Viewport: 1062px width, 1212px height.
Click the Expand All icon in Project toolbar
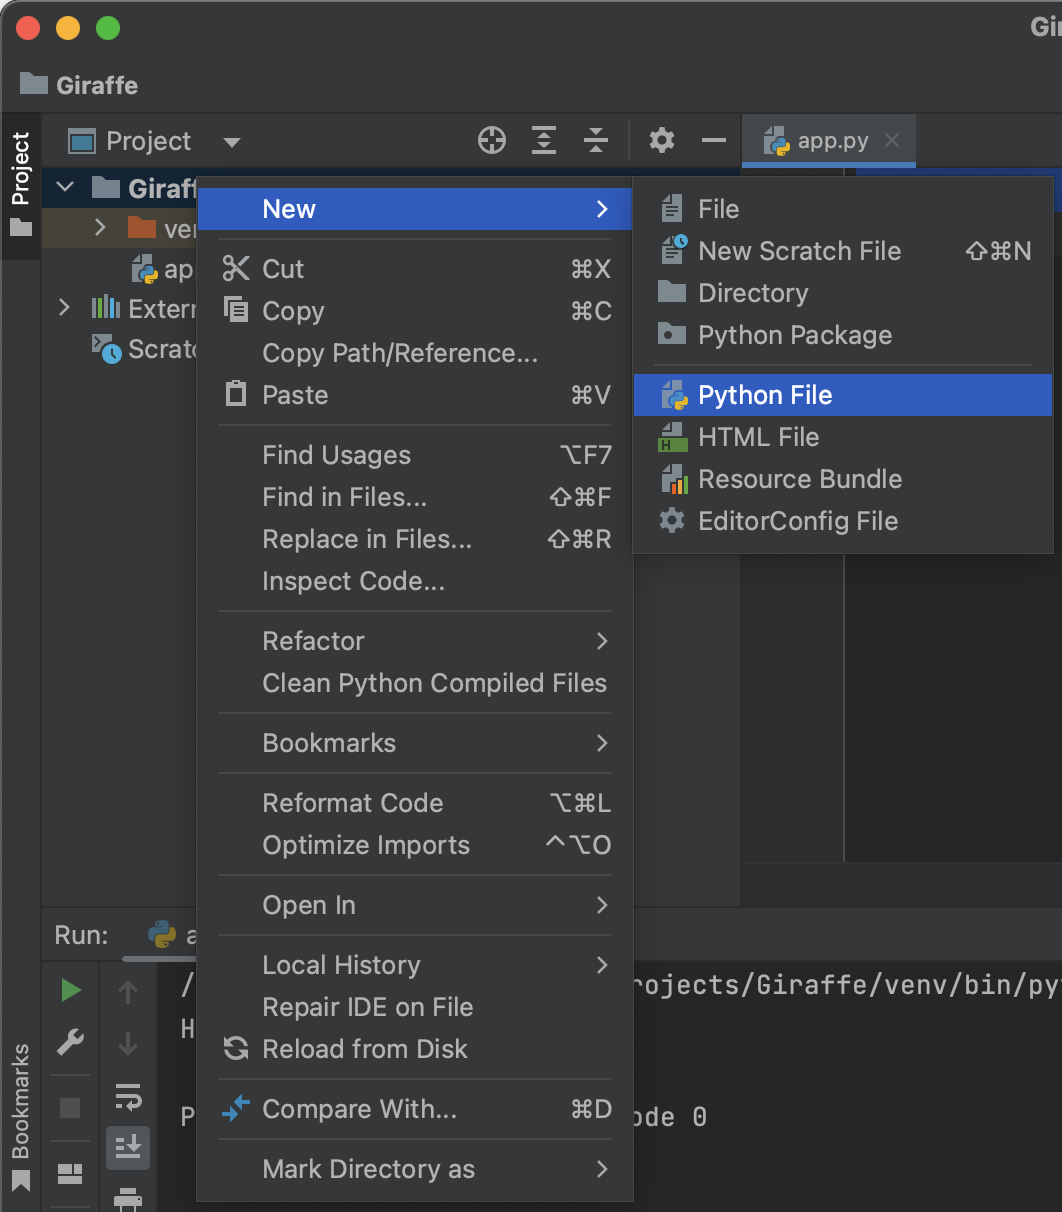click(x=544, y=141)
